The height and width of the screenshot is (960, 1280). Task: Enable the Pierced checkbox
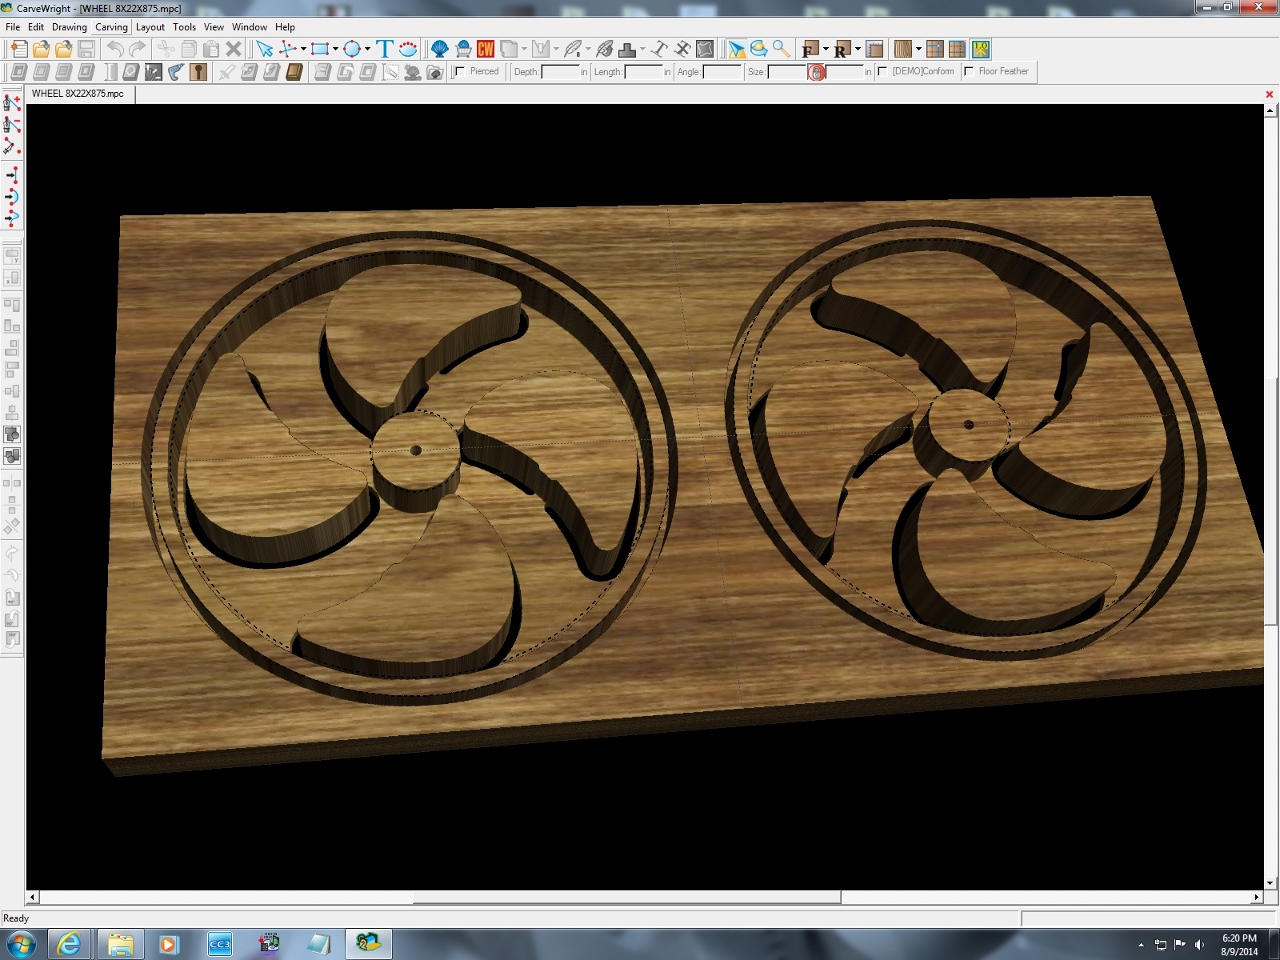point(461,72)
